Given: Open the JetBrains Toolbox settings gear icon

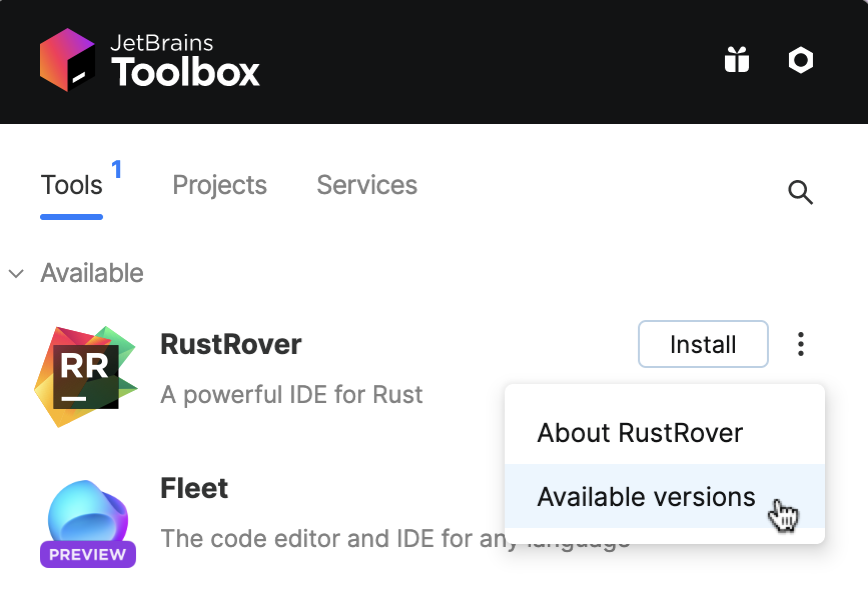Looking at the screenshot, I should pyautogui.click(x=800, y=60).
